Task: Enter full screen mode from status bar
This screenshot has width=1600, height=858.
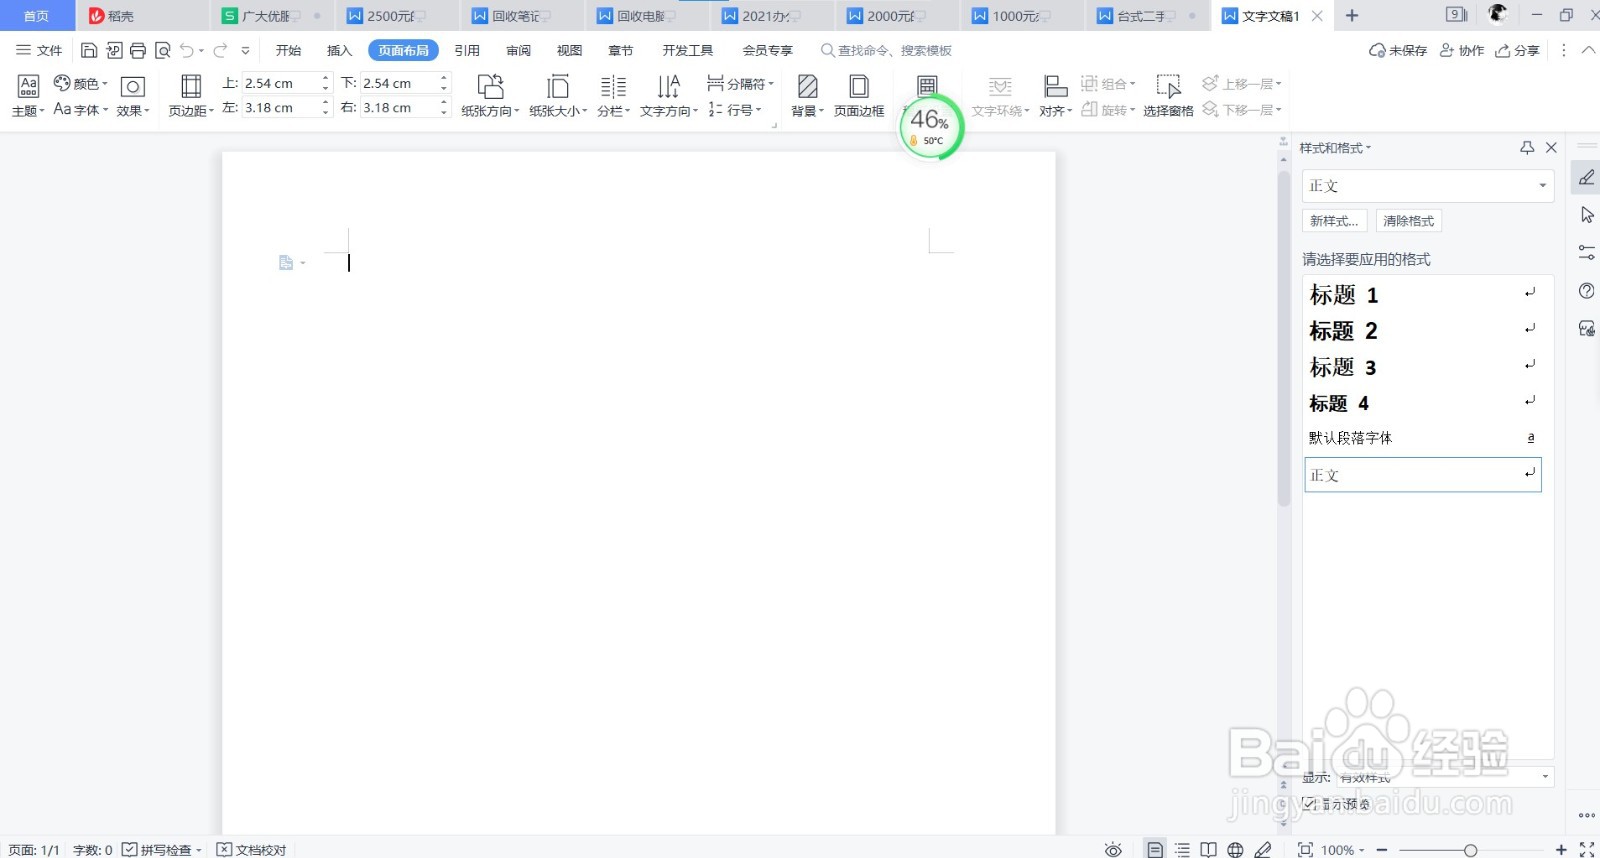Action: 1586,849
